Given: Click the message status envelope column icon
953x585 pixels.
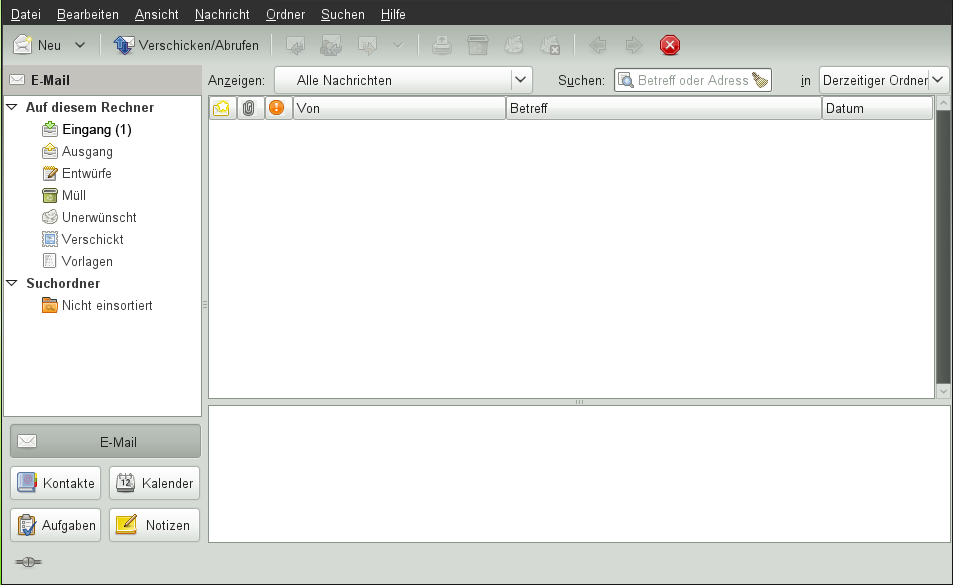Looking at the screenshot, I should pos(222,108).
